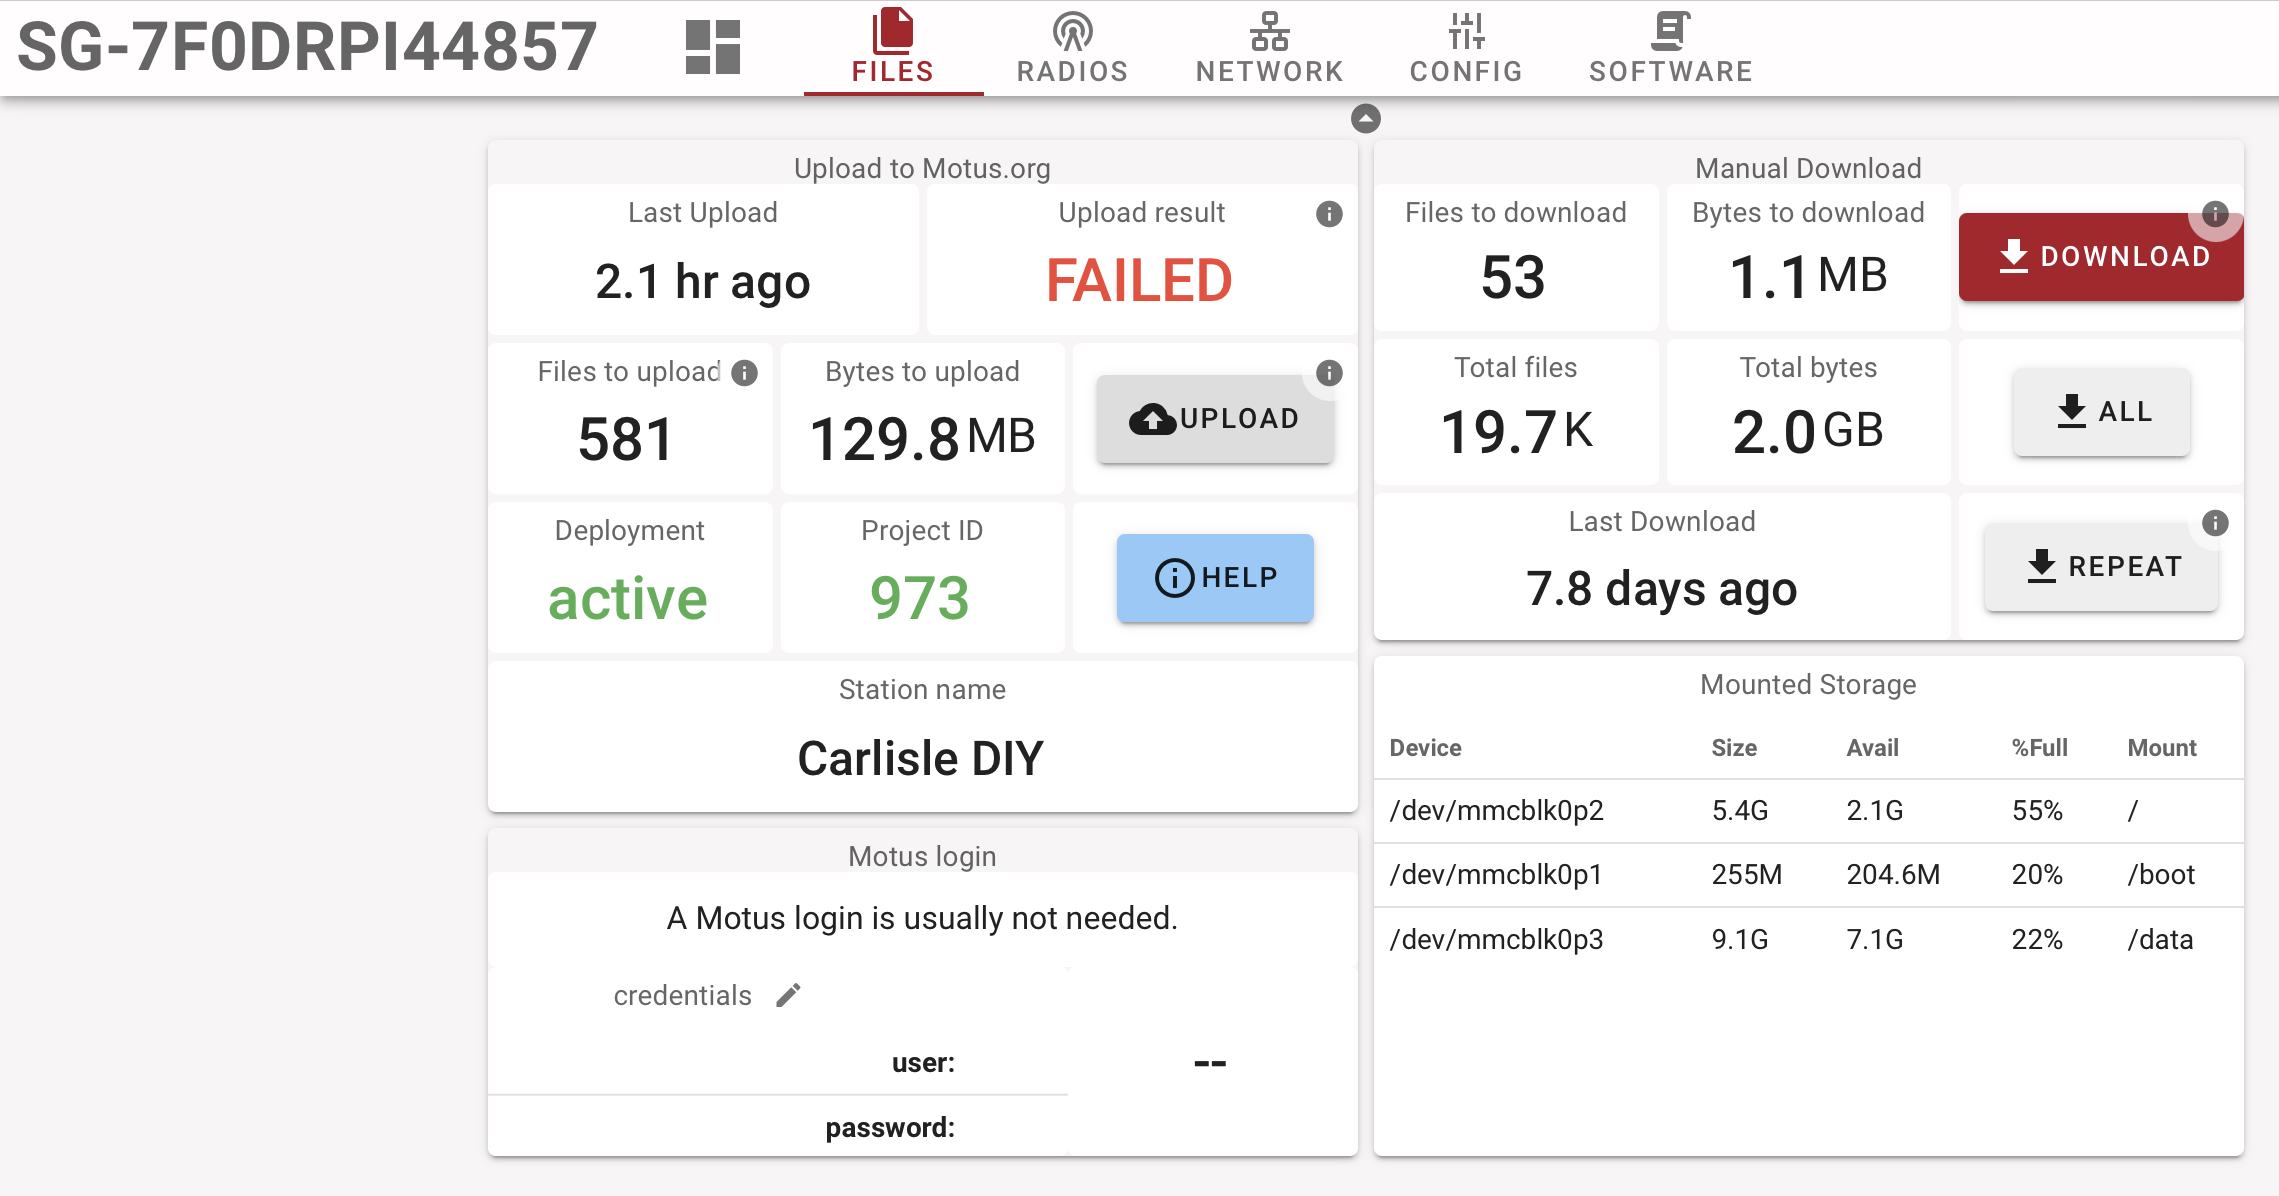Open the Network tab
Viewport: 2279px width, 1196px height.
(1269, 48)
